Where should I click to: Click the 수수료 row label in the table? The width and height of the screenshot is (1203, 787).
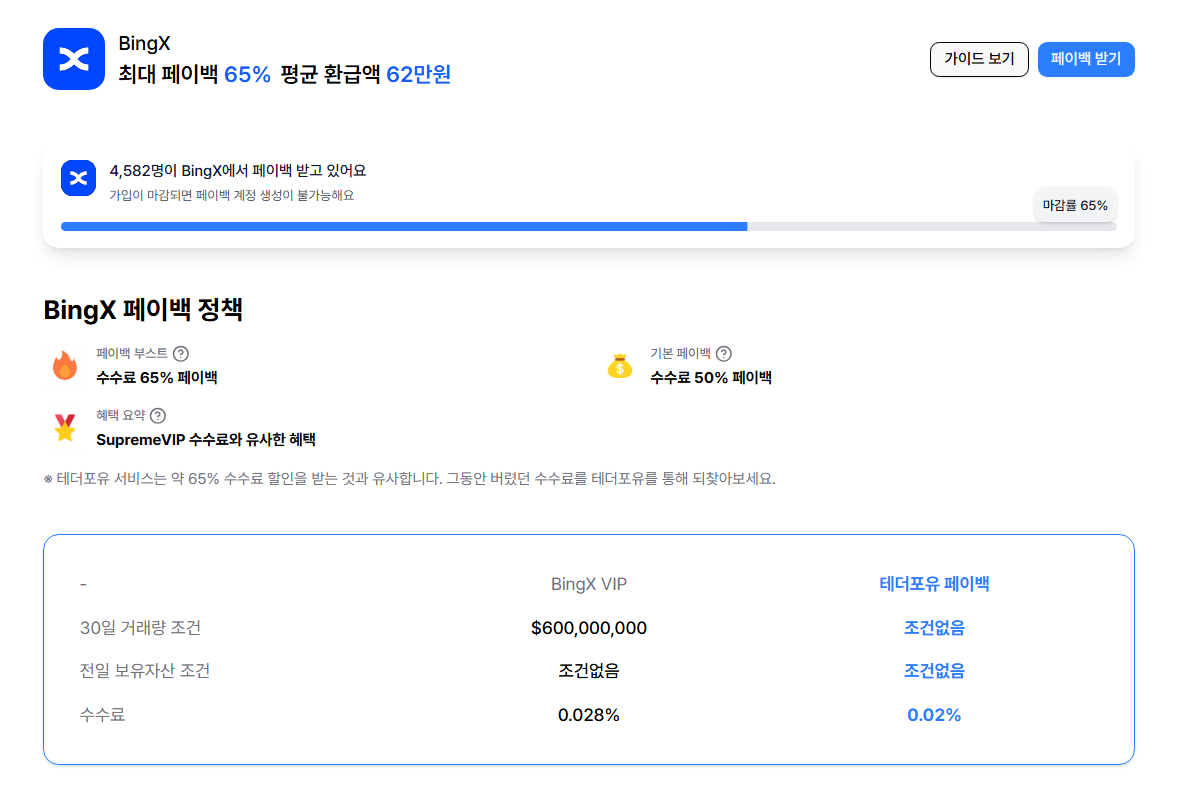tap(102, 715)
